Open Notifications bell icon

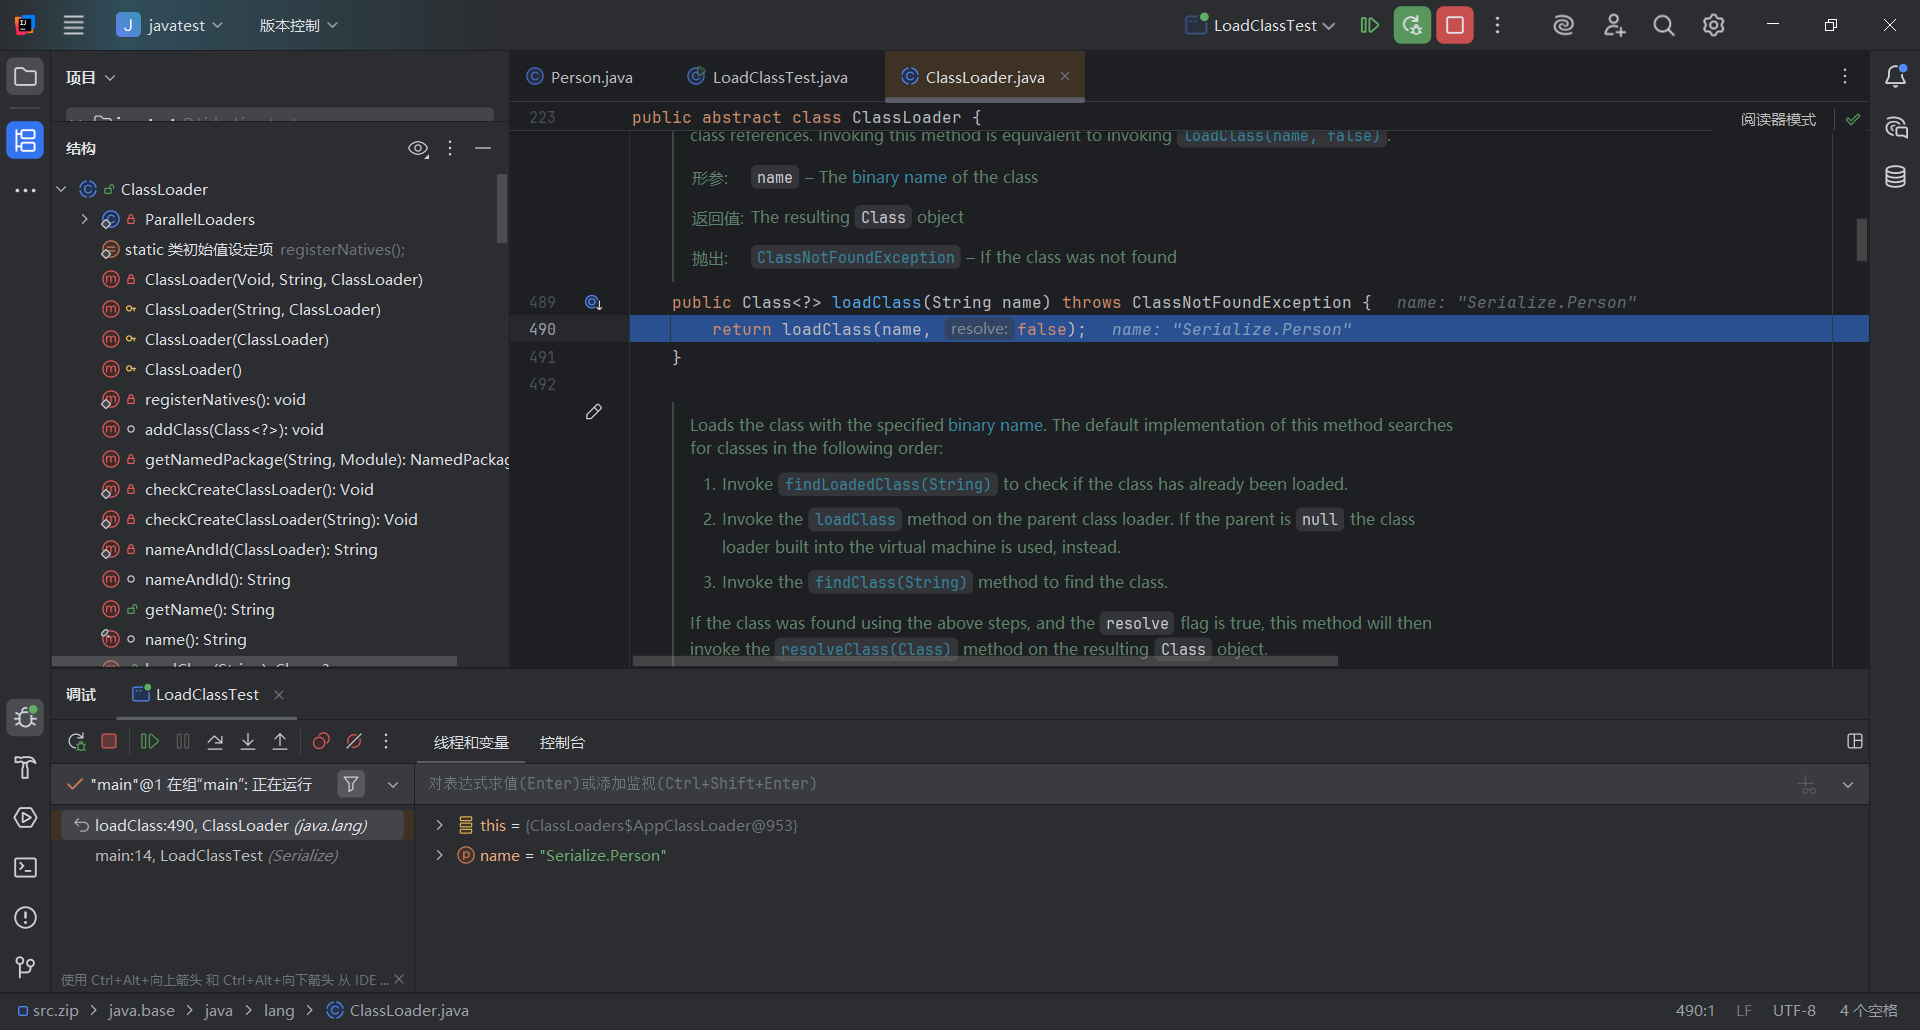1895,77
